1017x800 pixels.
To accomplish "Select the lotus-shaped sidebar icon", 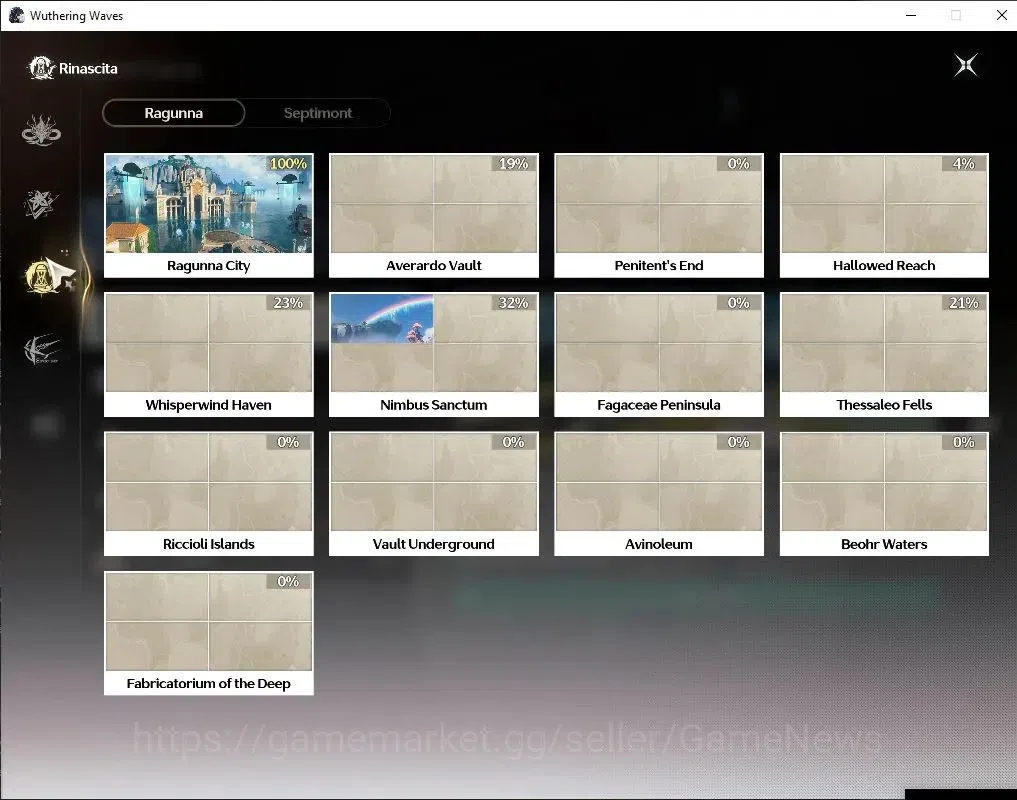I will point(42,130).
